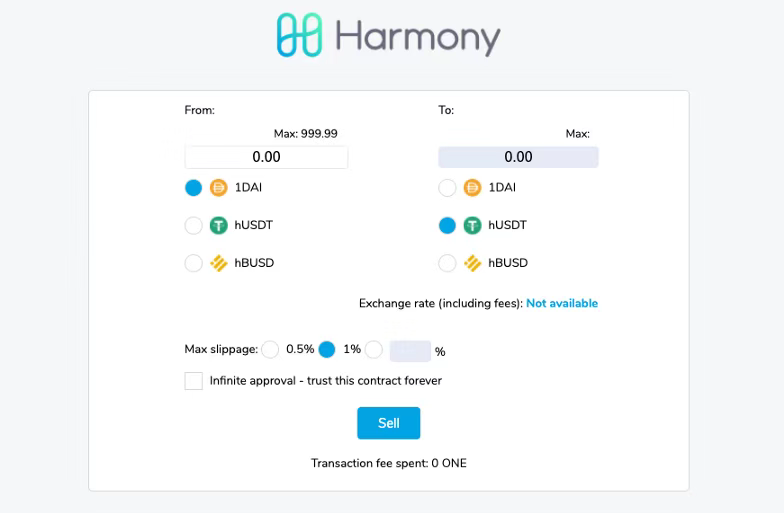Click the 1DAI coin icon under To

click(x=472, y=188)
